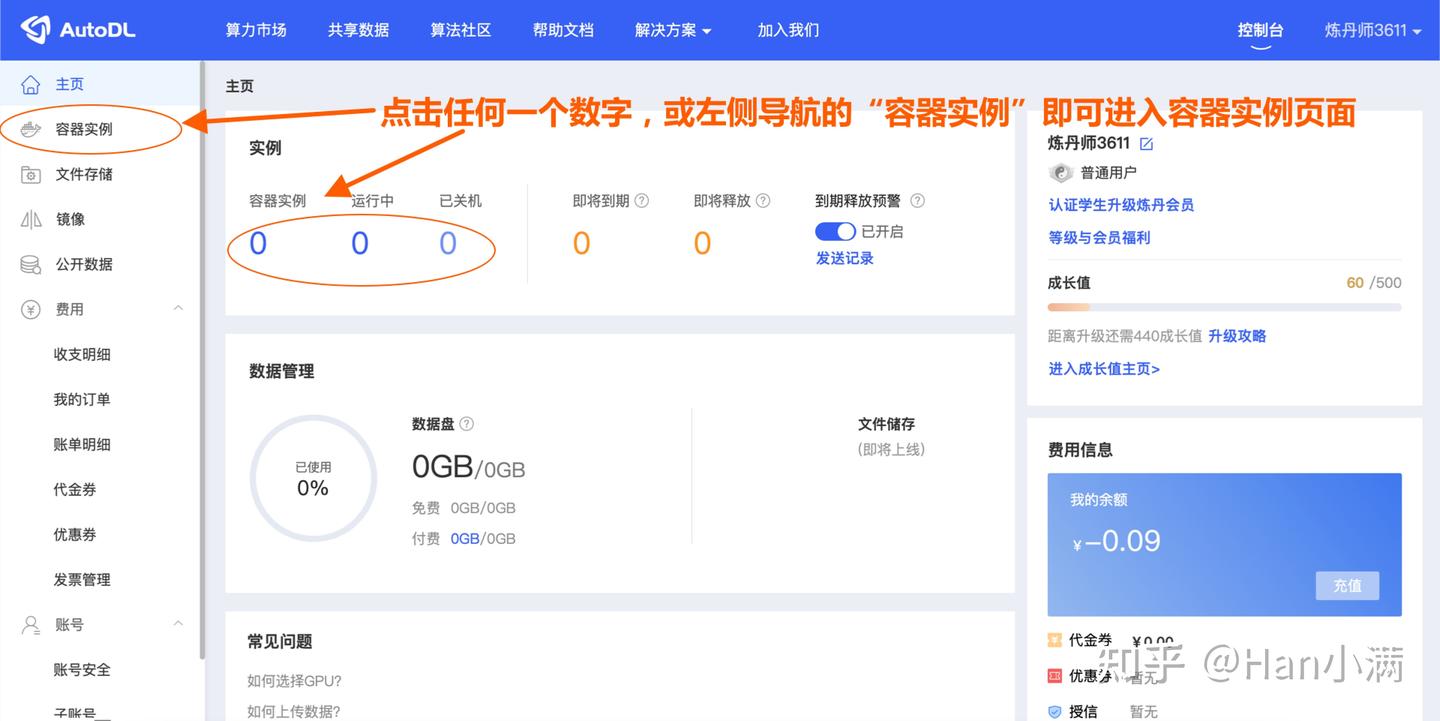Click the 即将释放 count number

coord(702,243)
